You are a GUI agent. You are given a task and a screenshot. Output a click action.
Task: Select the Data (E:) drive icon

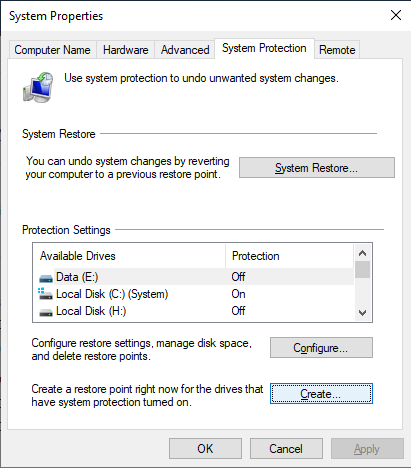[x=46, y=277]
